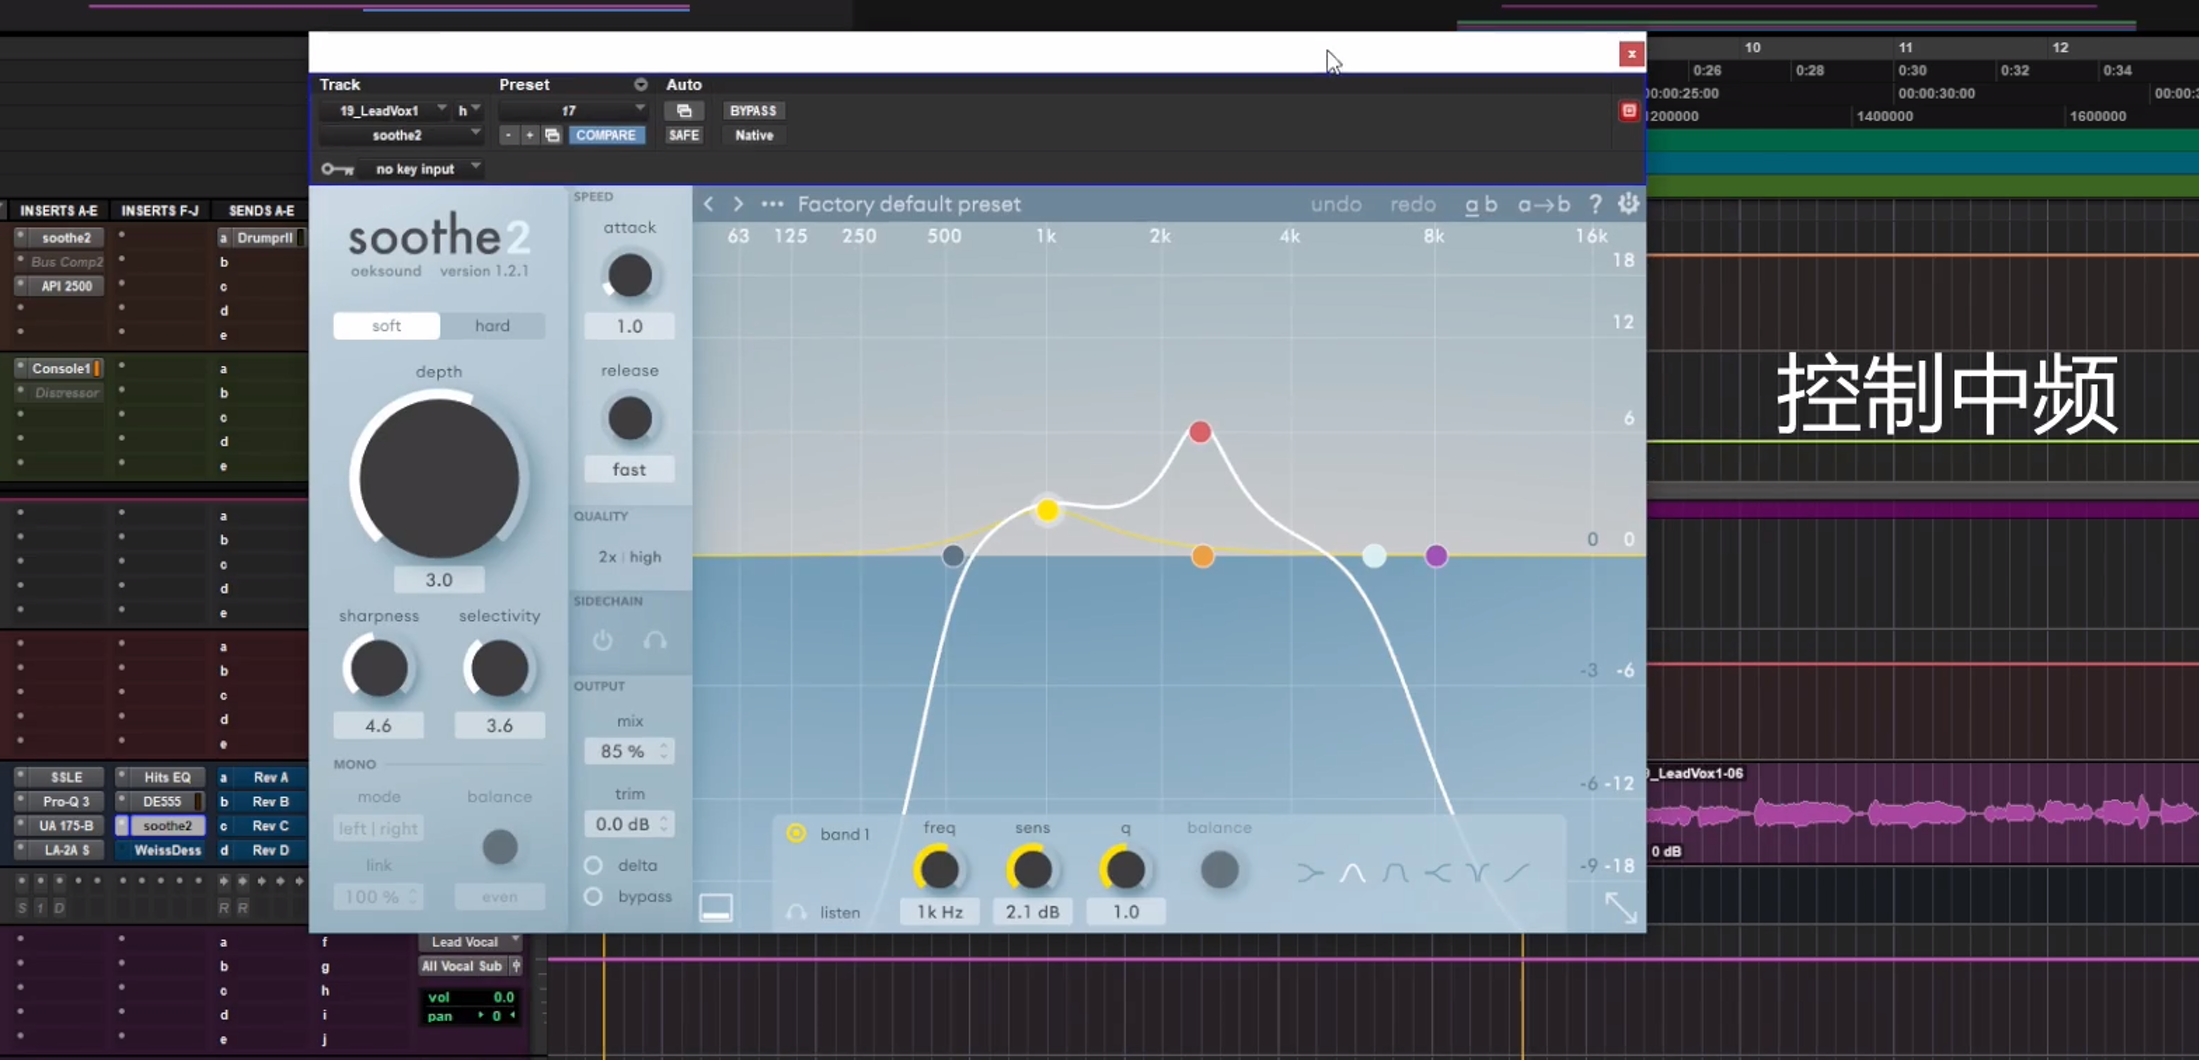Click the resize arrow icon of plugin

point(1620,907)
